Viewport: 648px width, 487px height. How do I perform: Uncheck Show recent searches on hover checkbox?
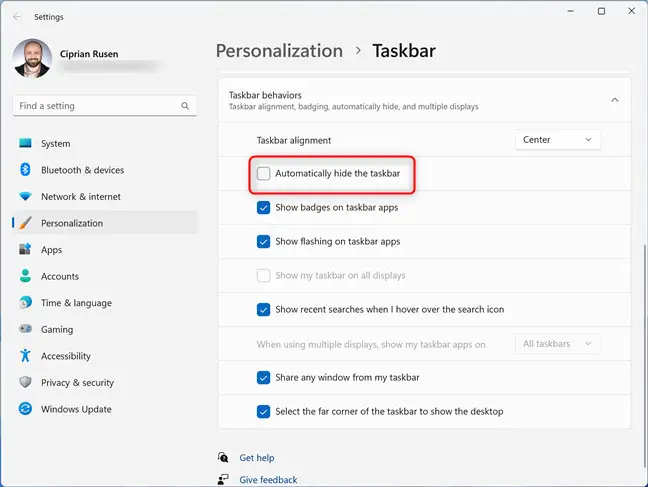(x=263, y=309)
